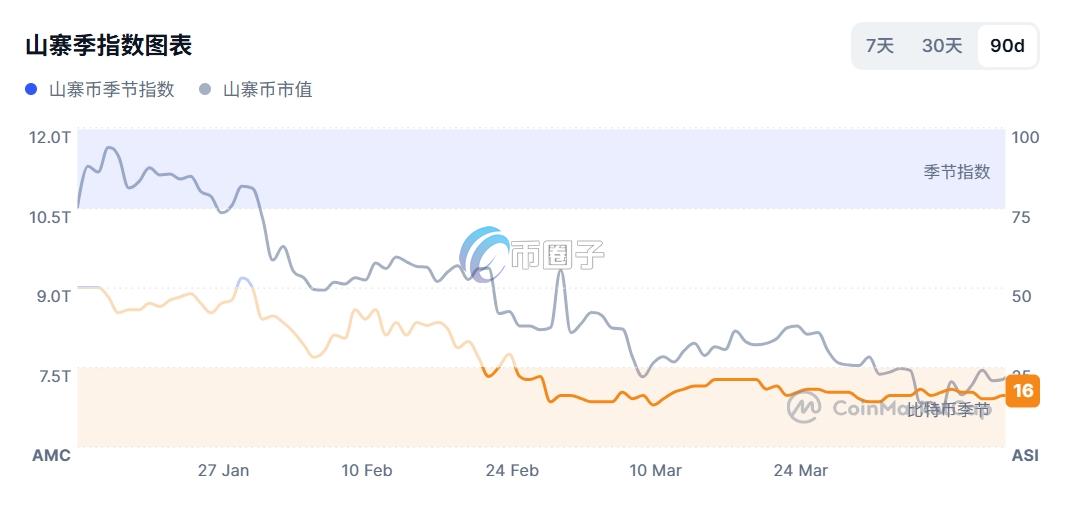This screenshot has width=1069, height=509.
Task: Click the 比特币季节 zone label
Action: pyautogui.click(x=948, y=409)
